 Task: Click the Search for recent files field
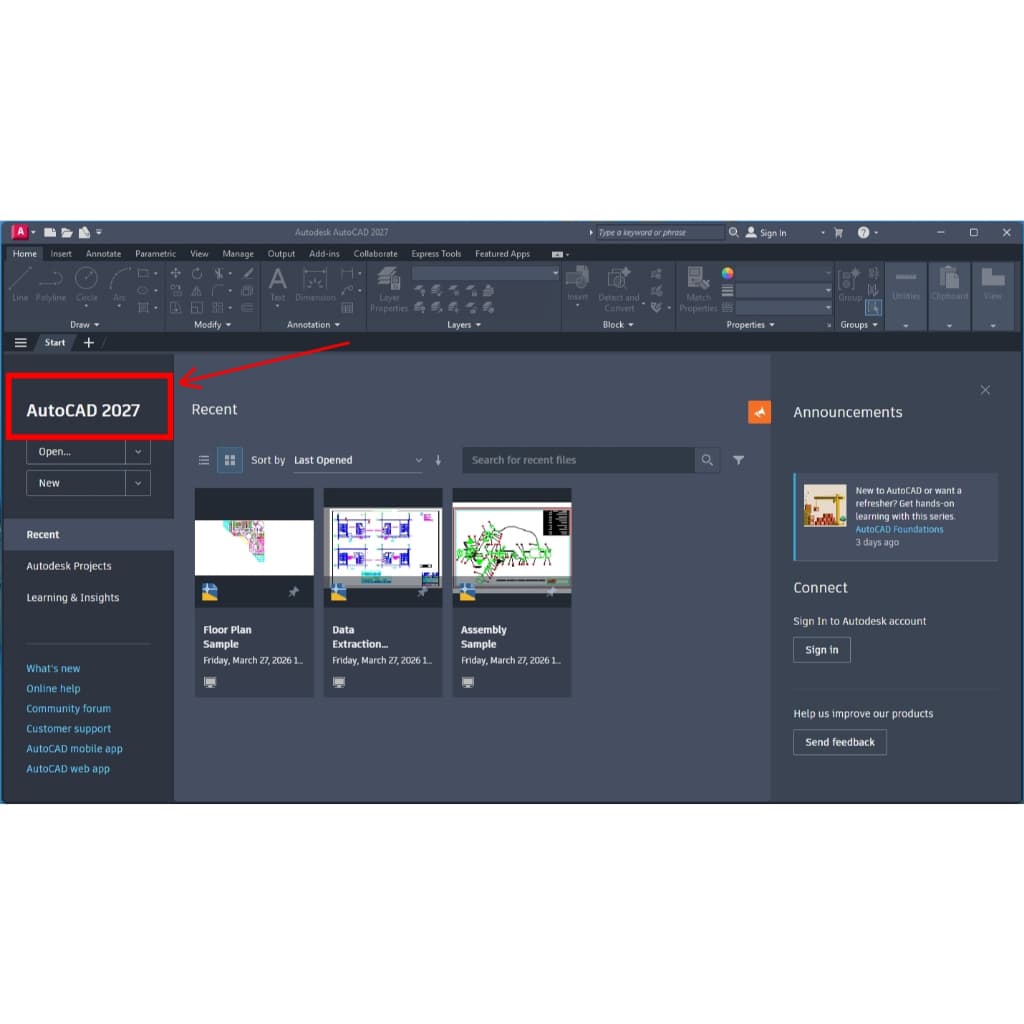579,460
